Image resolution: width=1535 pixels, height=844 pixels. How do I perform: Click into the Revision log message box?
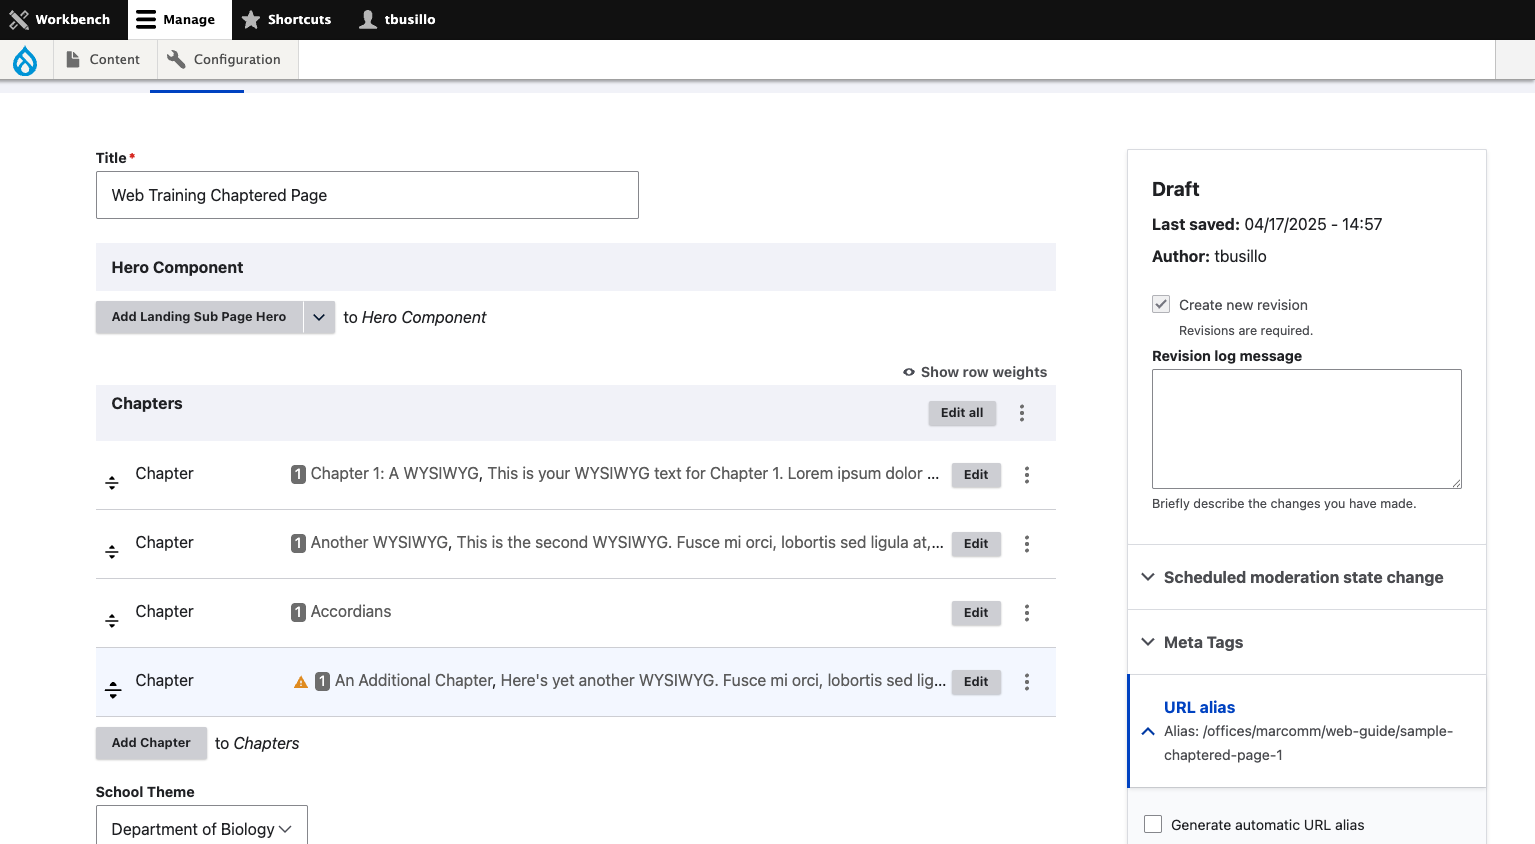[x=1307, y=429]
